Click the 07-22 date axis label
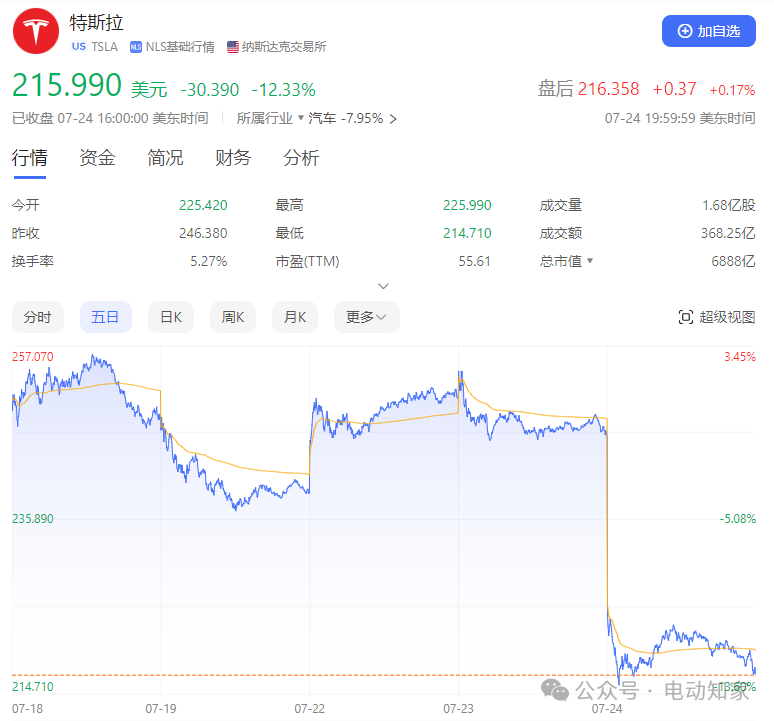 click(x=310, y=709)
